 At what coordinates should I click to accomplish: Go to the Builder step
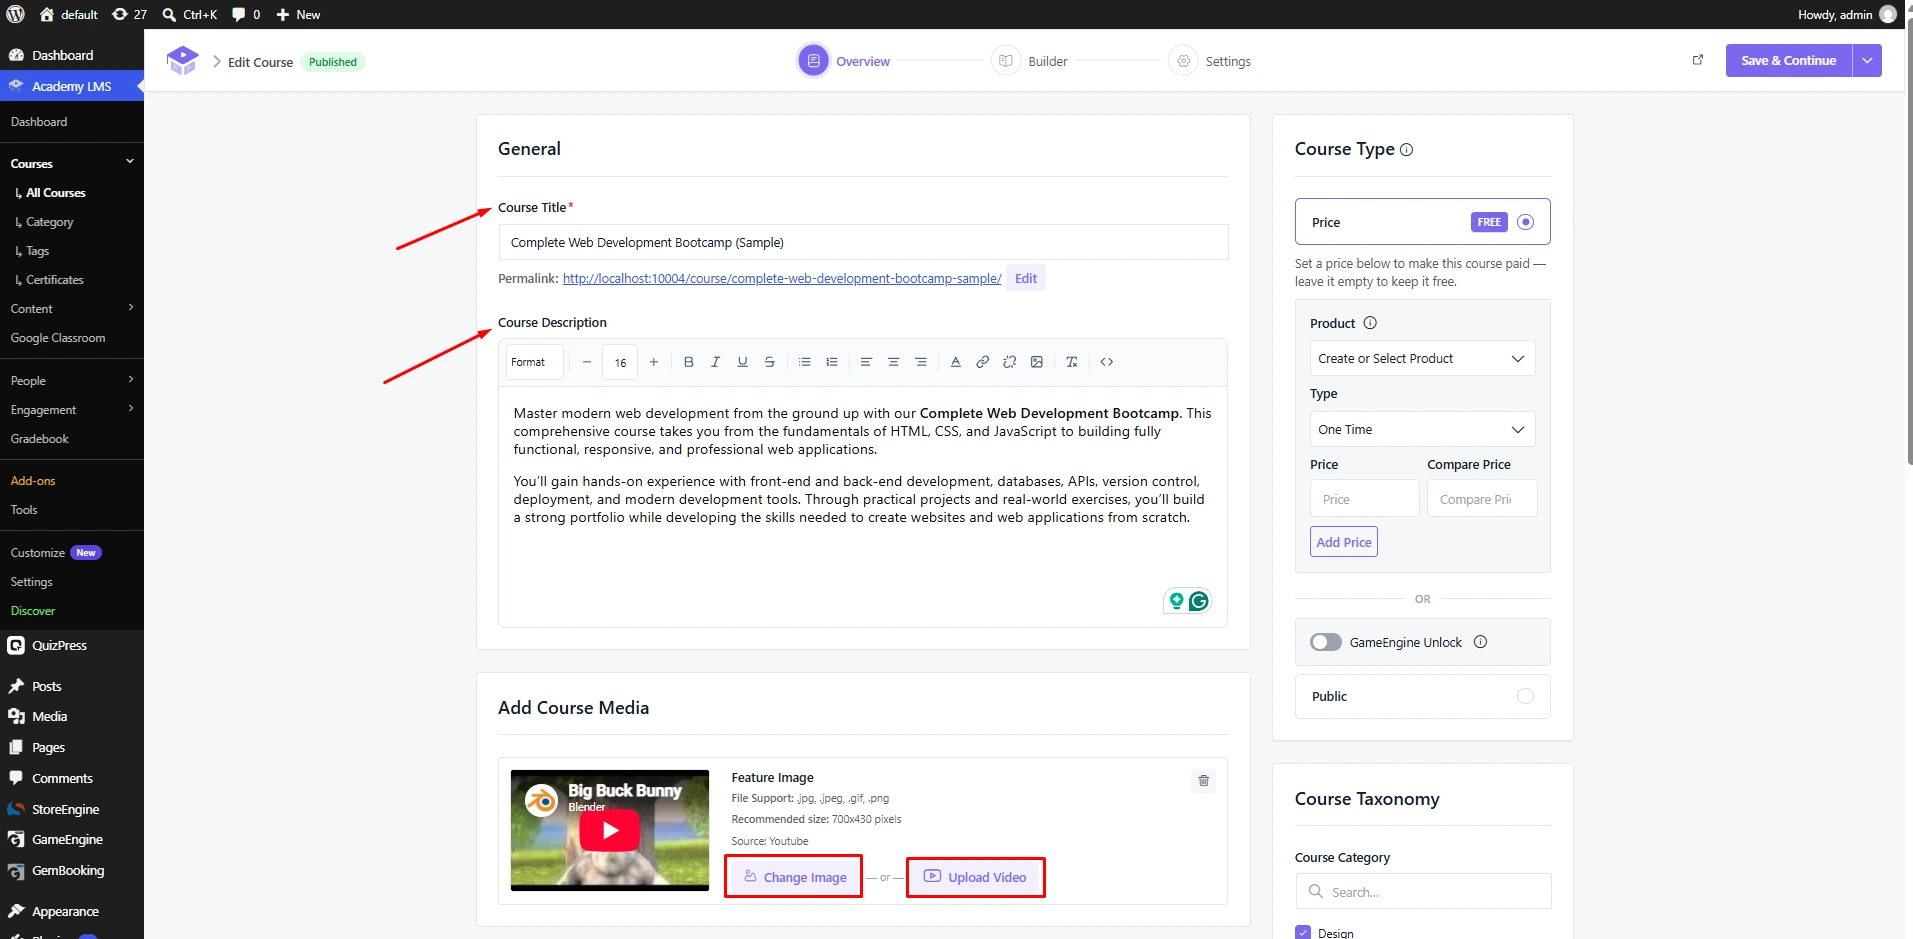click(1029, 61)
